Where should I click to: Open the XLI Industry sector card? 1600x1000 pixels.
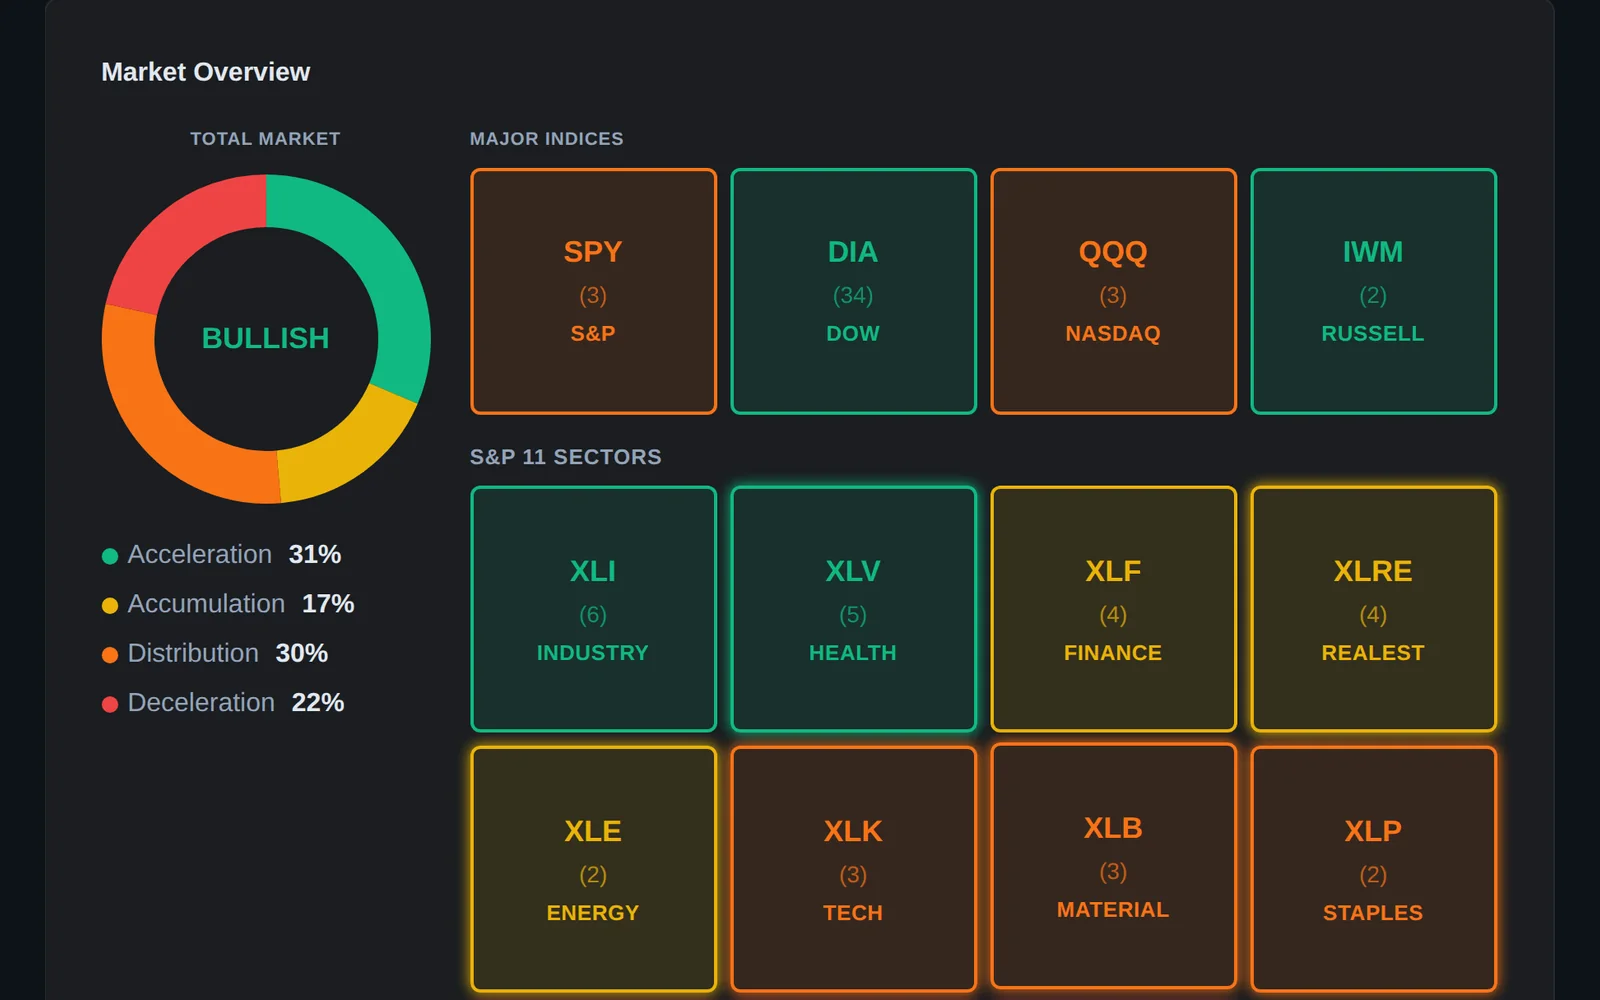(593, 609)
